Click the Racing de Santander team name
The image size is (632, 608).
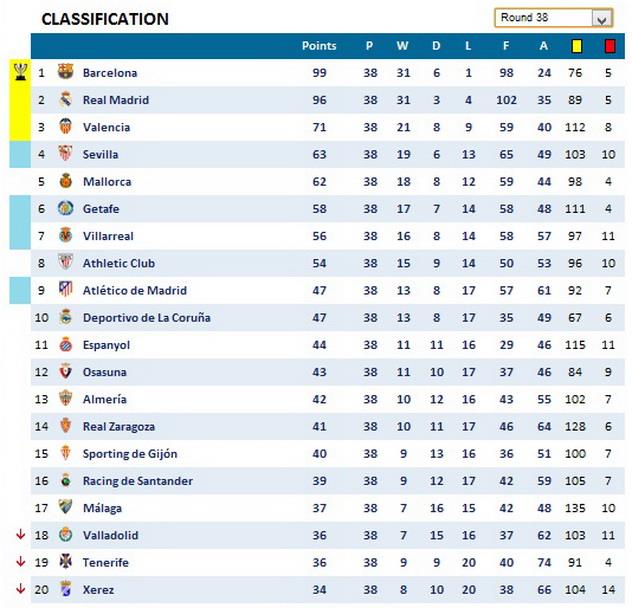pos(137,481)
